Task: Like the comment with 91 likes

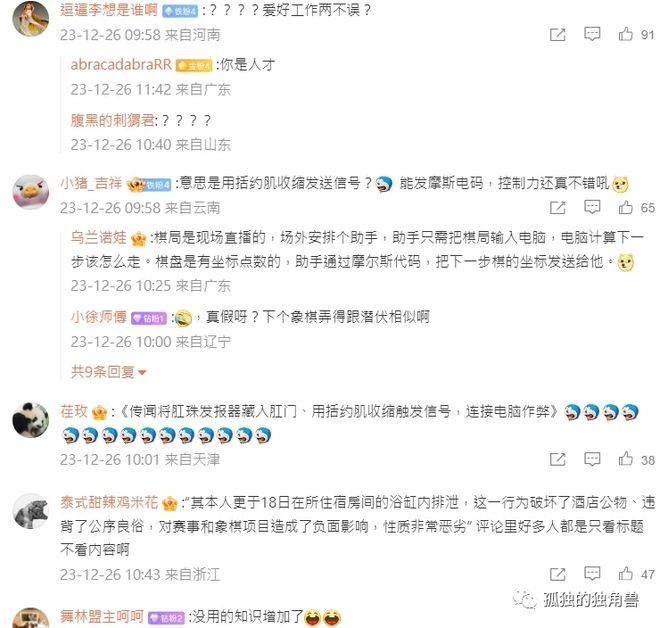Action: [x=625, y=34]
